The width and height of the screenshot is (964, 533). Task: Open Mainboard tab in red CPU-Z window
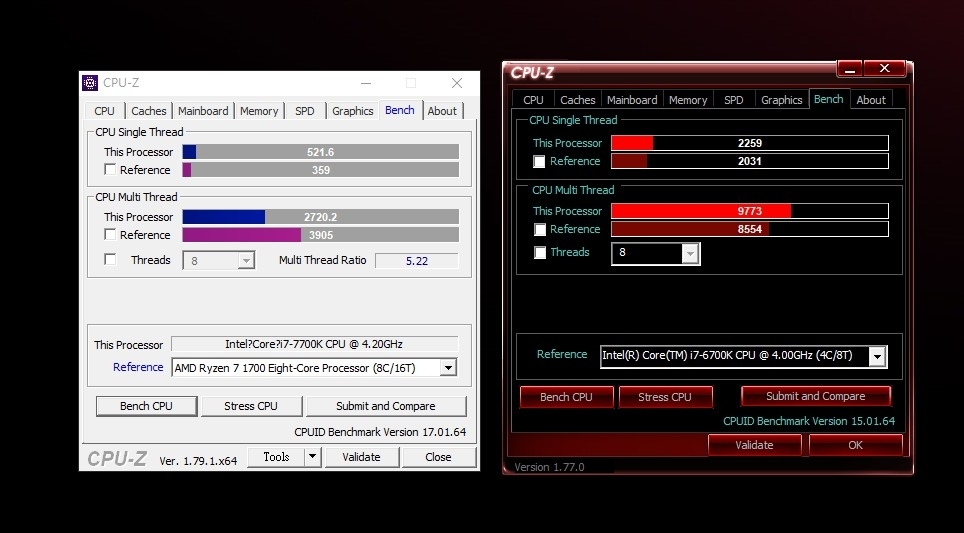pyautogui.click(x=632, y=100)
